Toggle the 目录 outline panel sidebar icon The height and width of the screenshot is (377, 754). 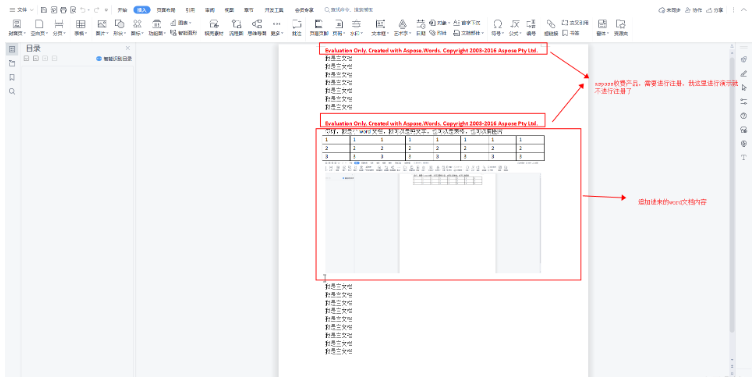tap(13, 49)
